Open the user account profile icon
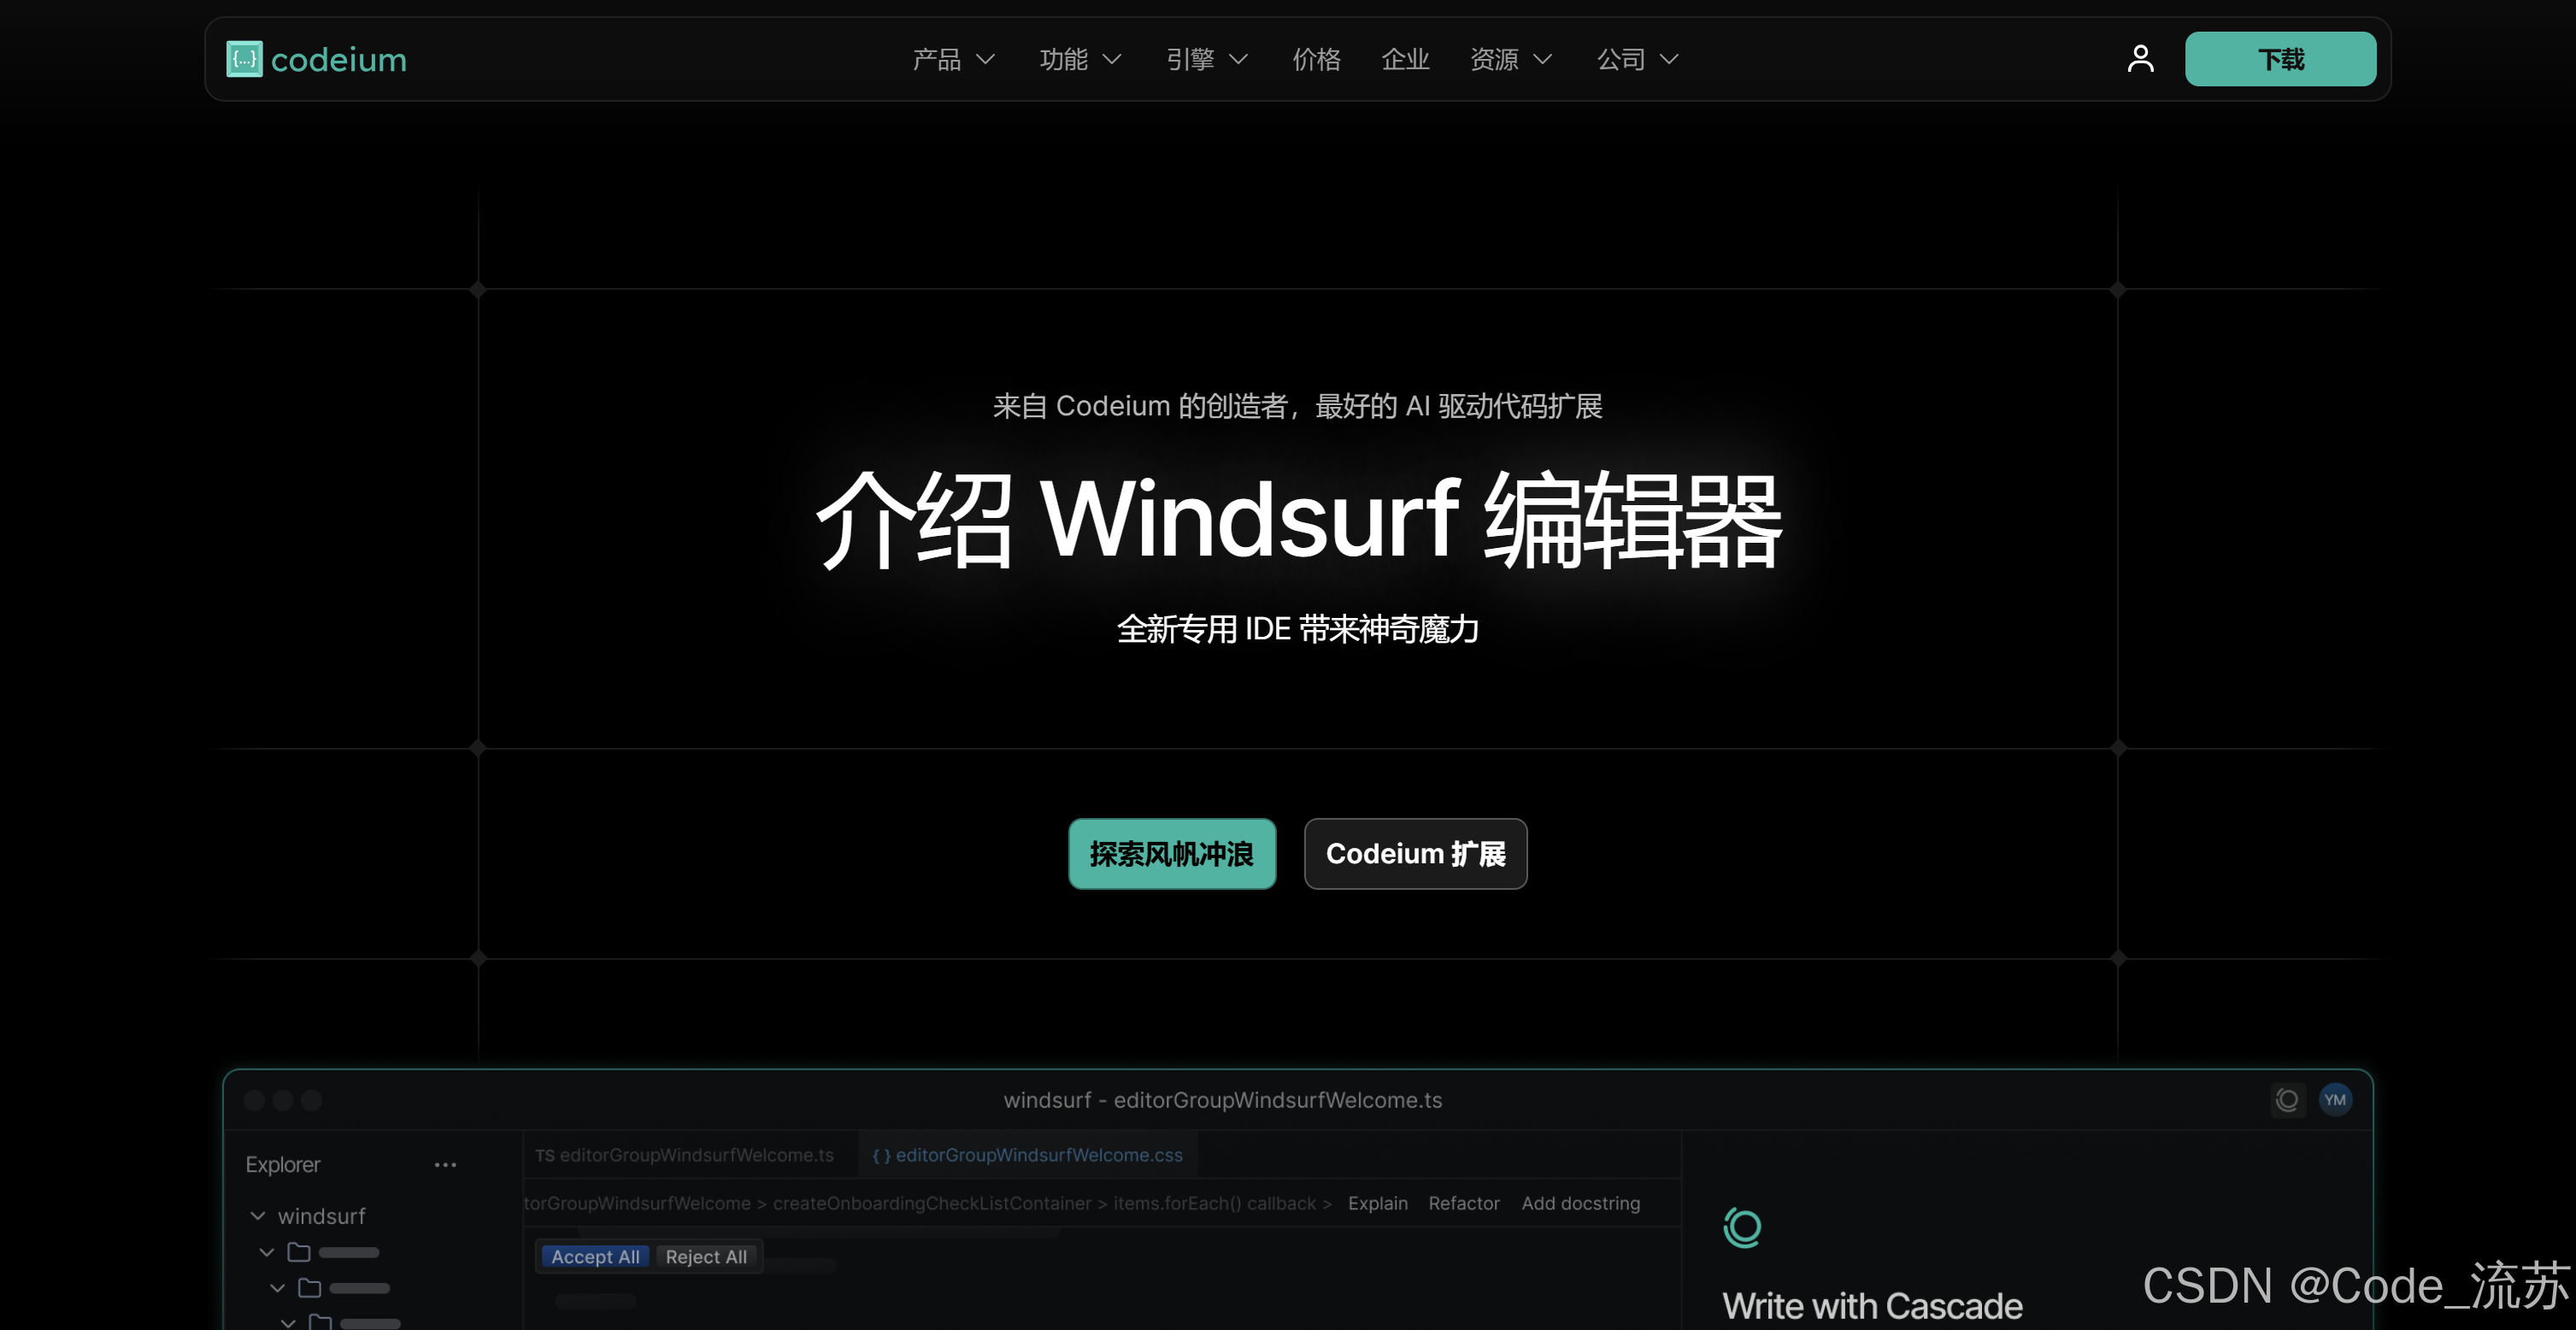 2140,59
